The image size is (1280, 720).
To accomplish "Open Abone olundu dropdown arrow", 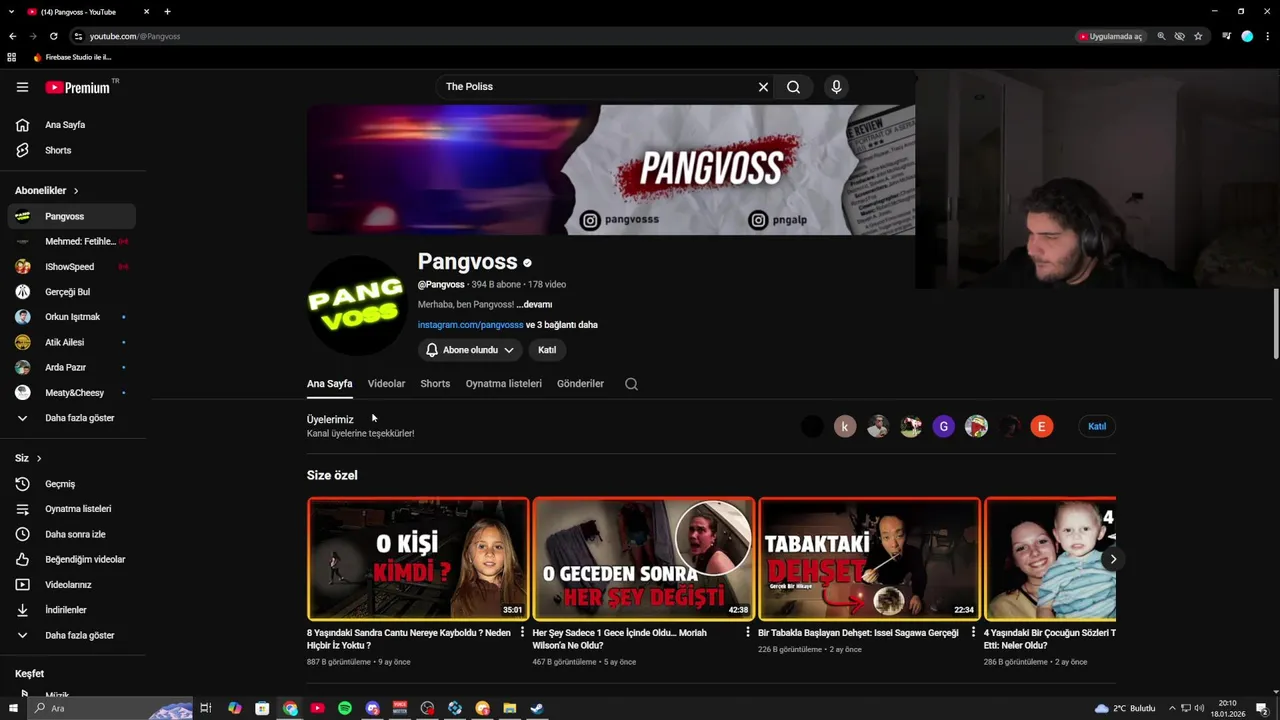I will tap(509, 350).
